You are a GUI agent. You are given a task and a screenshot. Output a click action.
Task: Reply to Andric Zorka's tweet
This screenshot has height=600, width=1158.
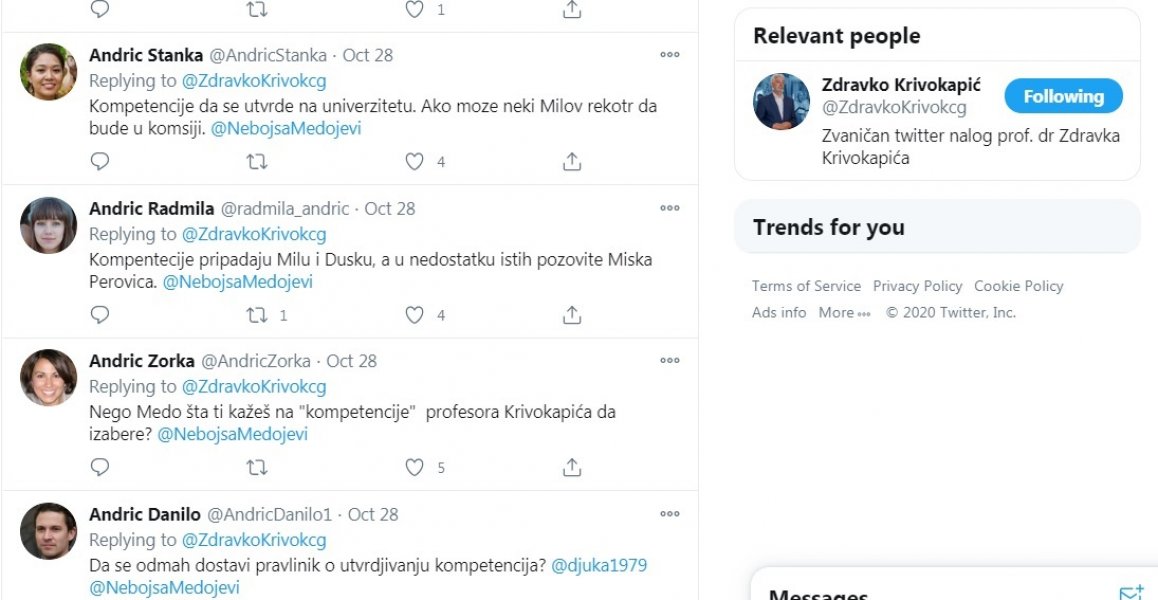[x=100, y=467]
